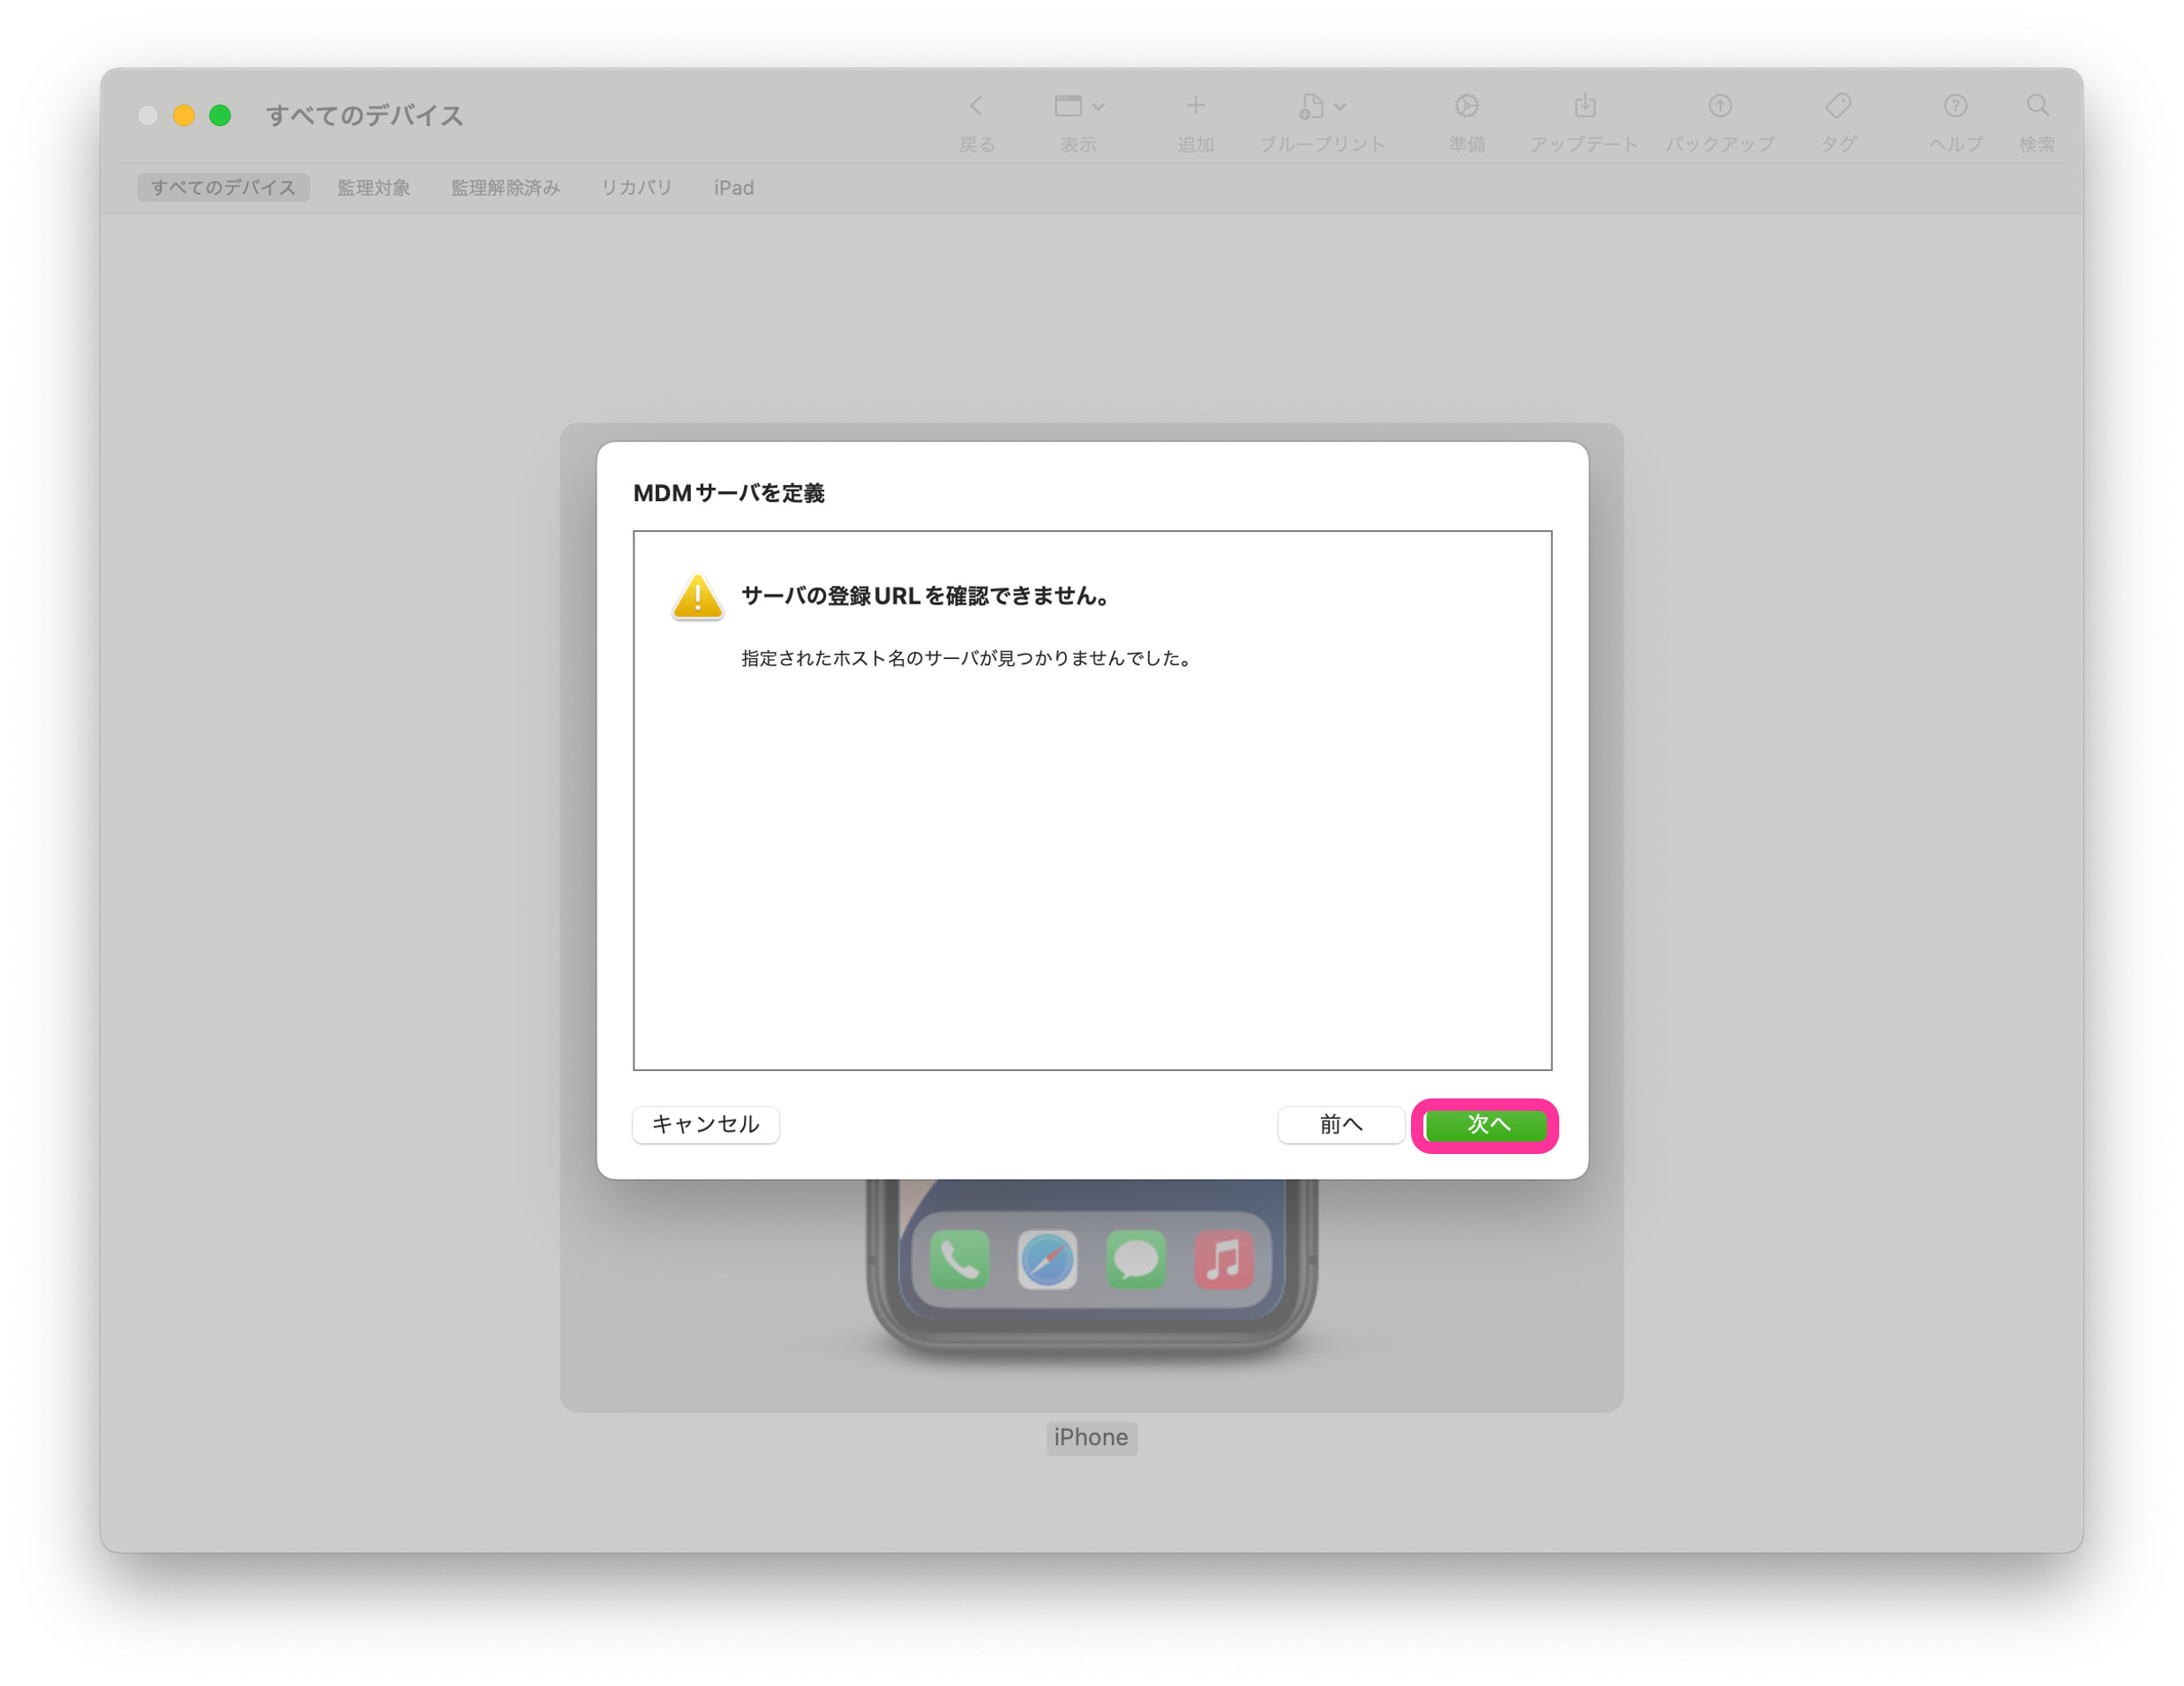Open Help (ヘルプ) question mark icon

click(1955, 106)
